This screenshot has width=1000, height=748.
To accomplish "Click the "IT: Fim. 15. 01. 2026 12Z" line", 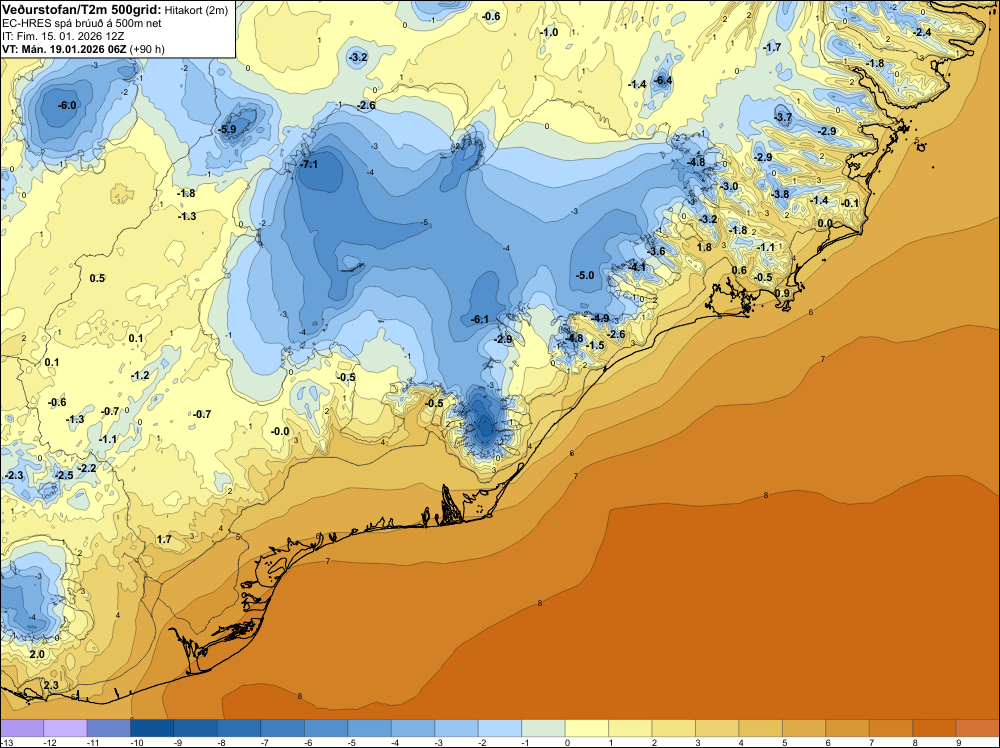I will click(x=63, y=36).
